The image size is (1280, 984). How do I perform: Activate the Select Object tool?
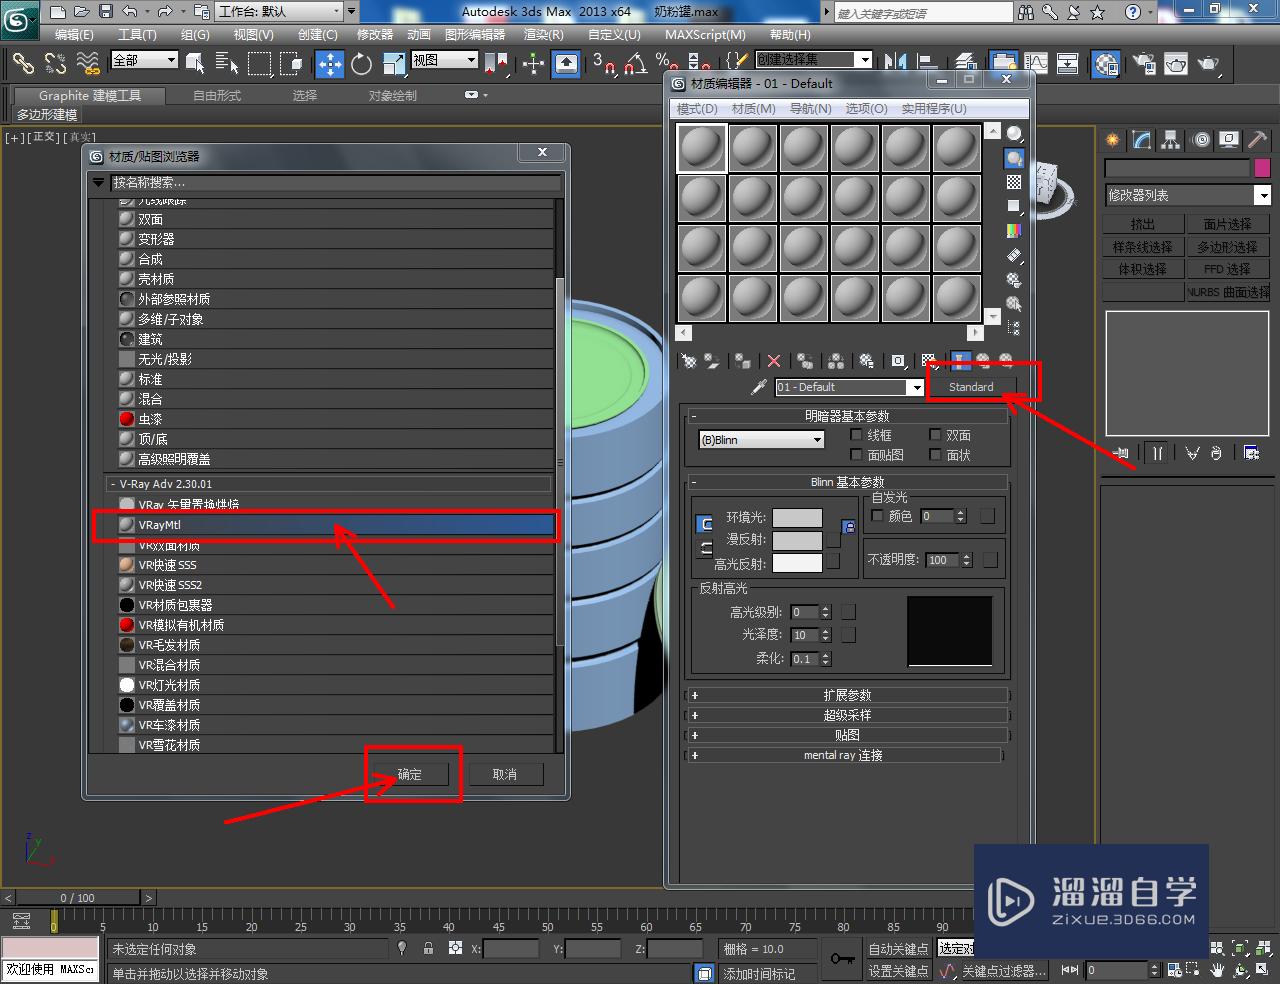click(x=195, y=64)
